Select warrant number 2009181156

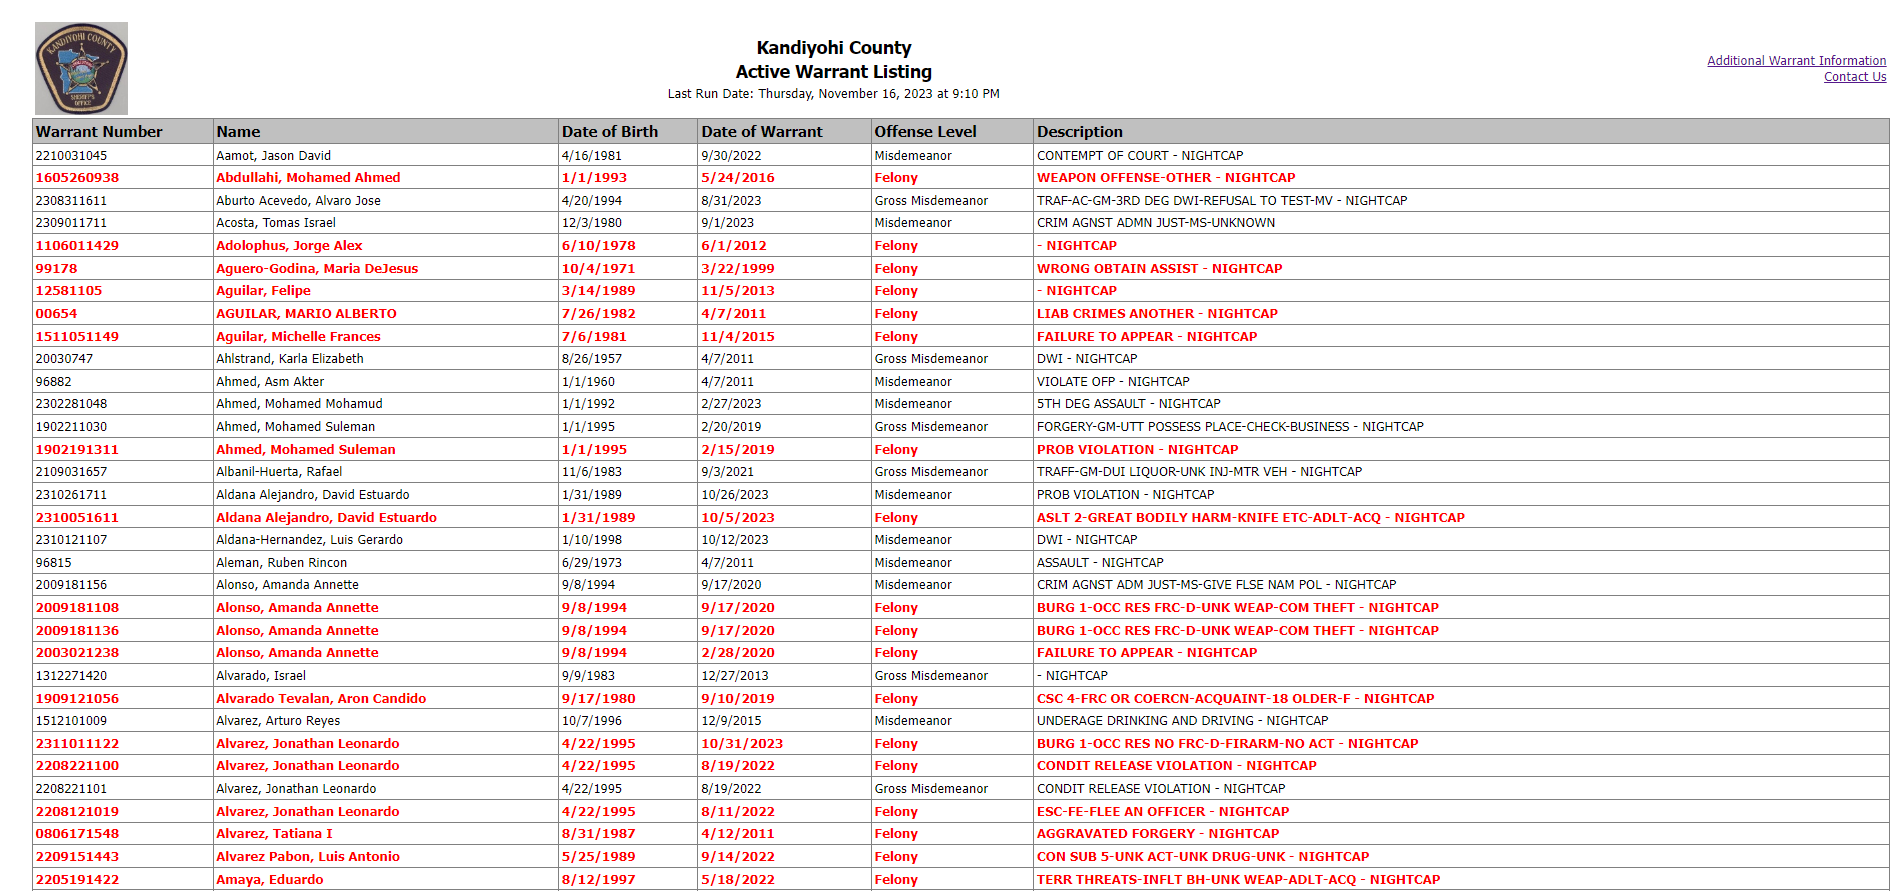pos(71,585)
